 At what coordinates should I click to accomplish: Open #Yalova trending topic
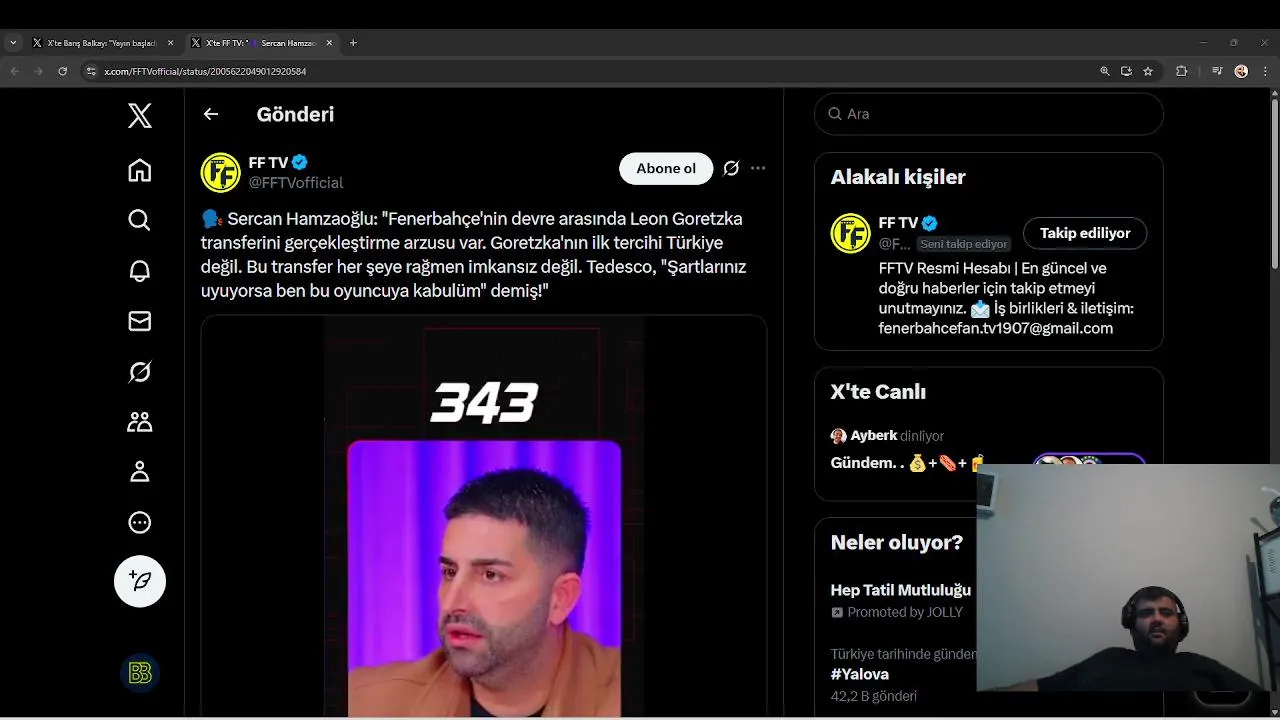(x=860, y=674)
